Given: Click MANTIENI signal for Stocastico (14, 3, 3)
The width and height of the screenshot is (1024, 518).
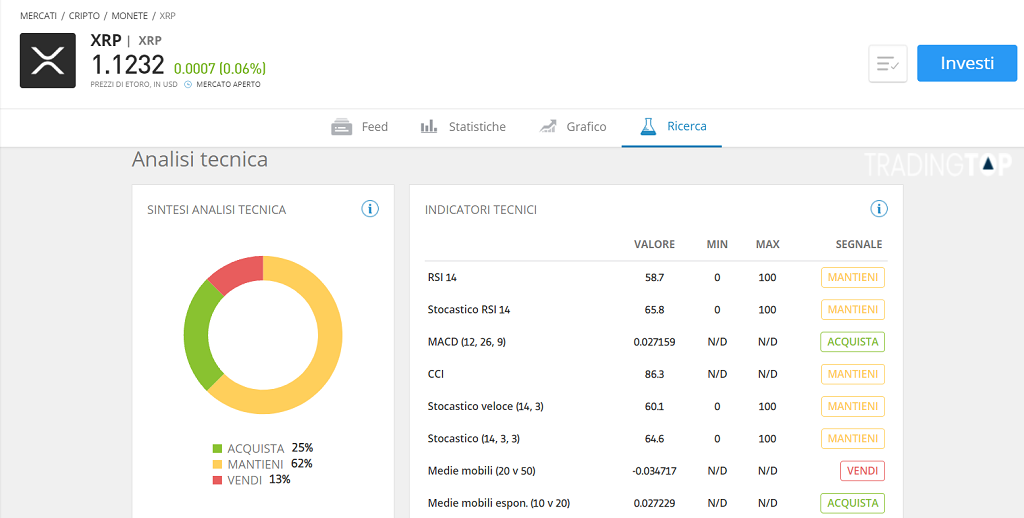Looking at the screenshot, I should [x=852, y=438].
